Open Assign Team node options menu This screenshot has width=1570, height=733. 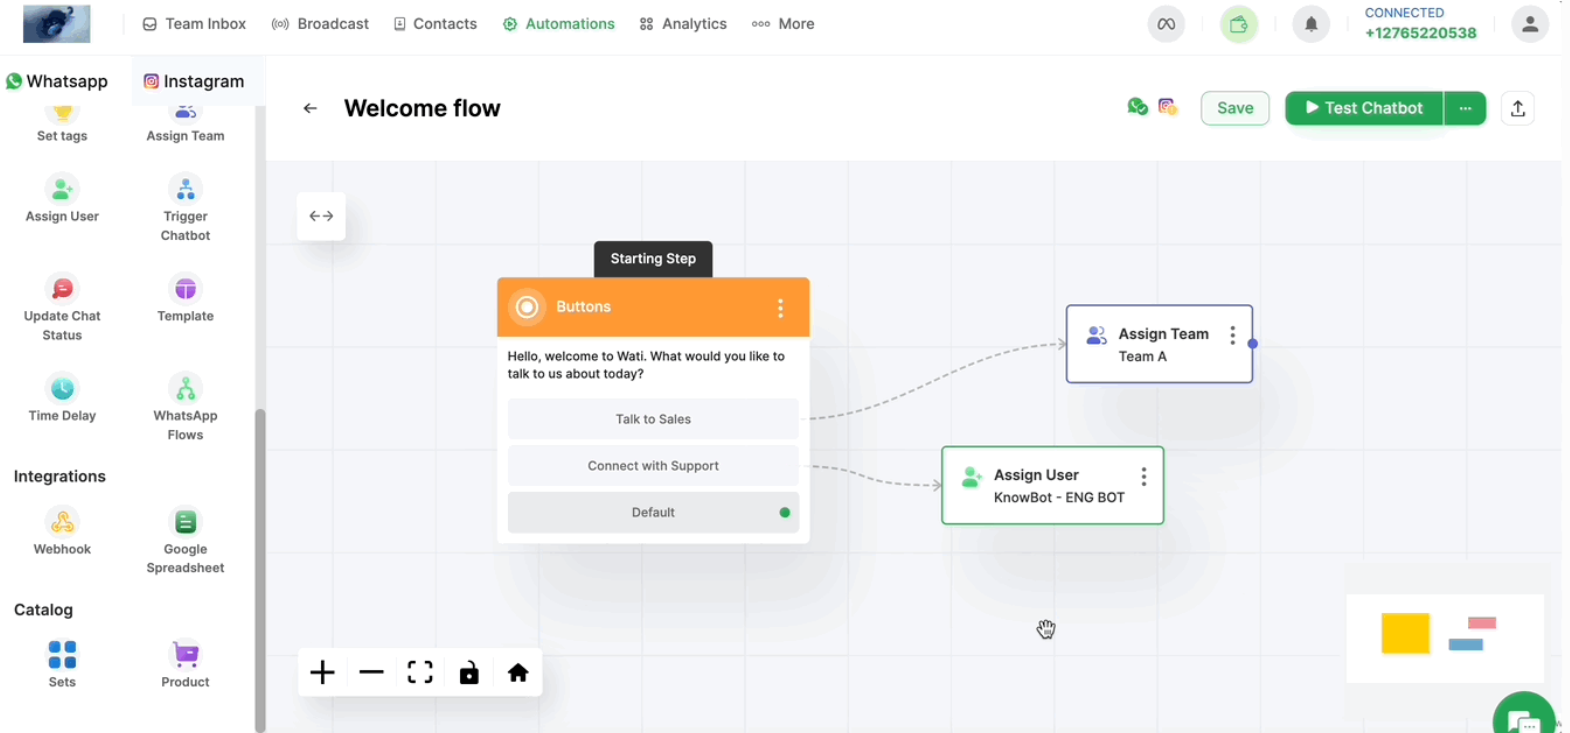click(x=1232, y=336)
